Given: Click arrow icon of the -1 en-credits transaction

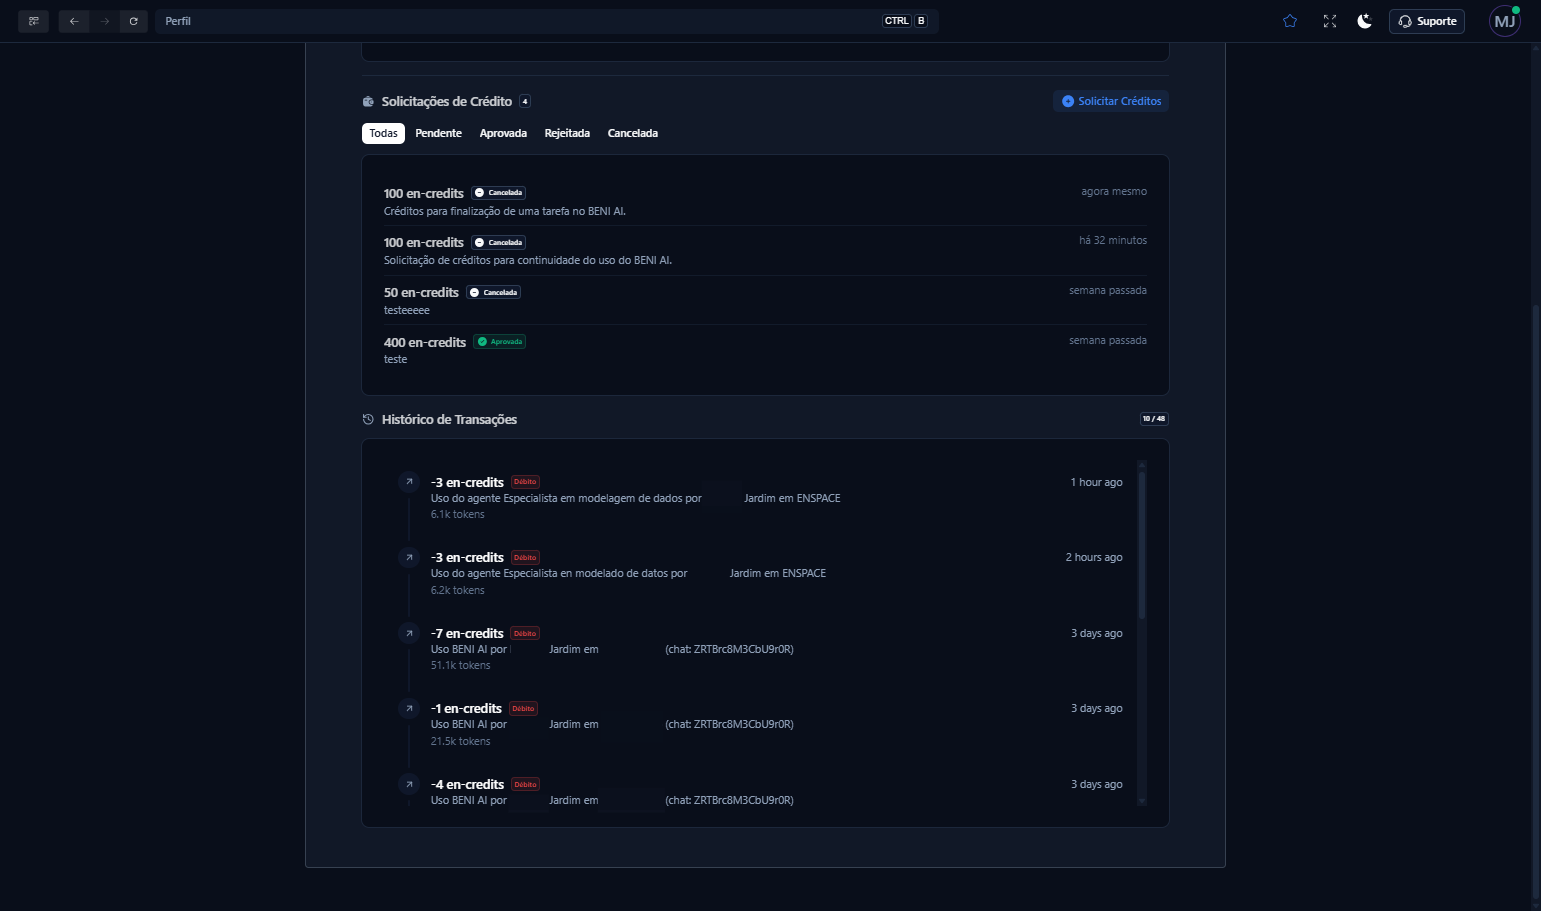Looking at the screenshot, I should [409, 708].
